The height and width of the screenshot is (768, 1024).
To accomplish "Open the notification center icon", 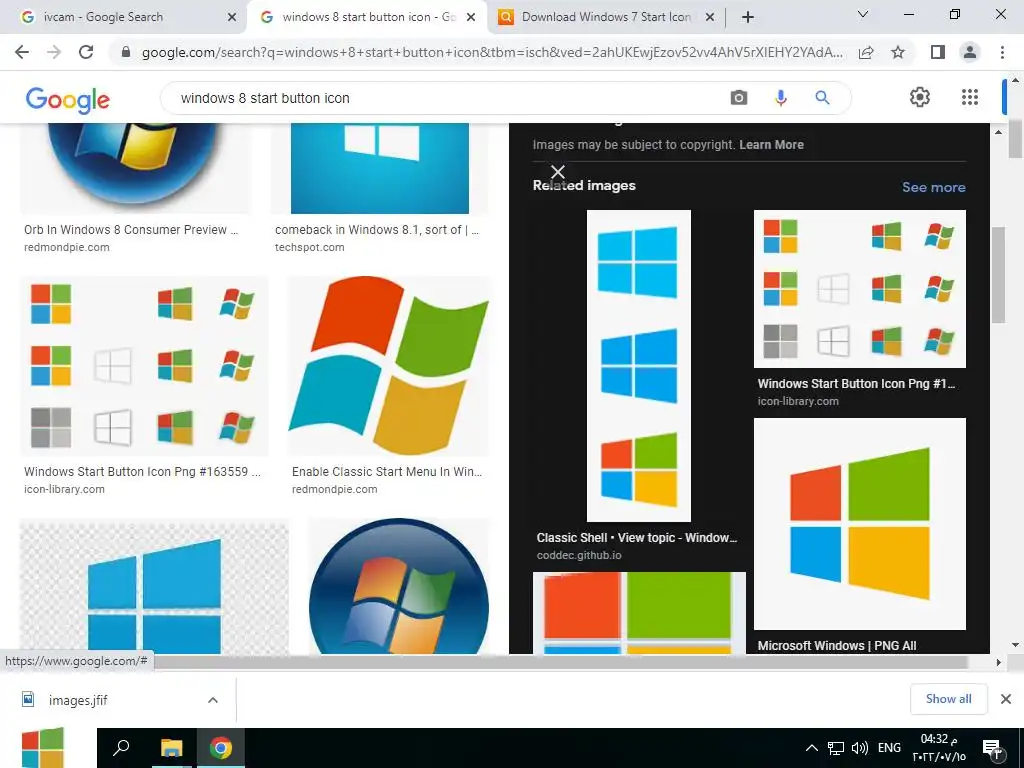I will (992, 748).
